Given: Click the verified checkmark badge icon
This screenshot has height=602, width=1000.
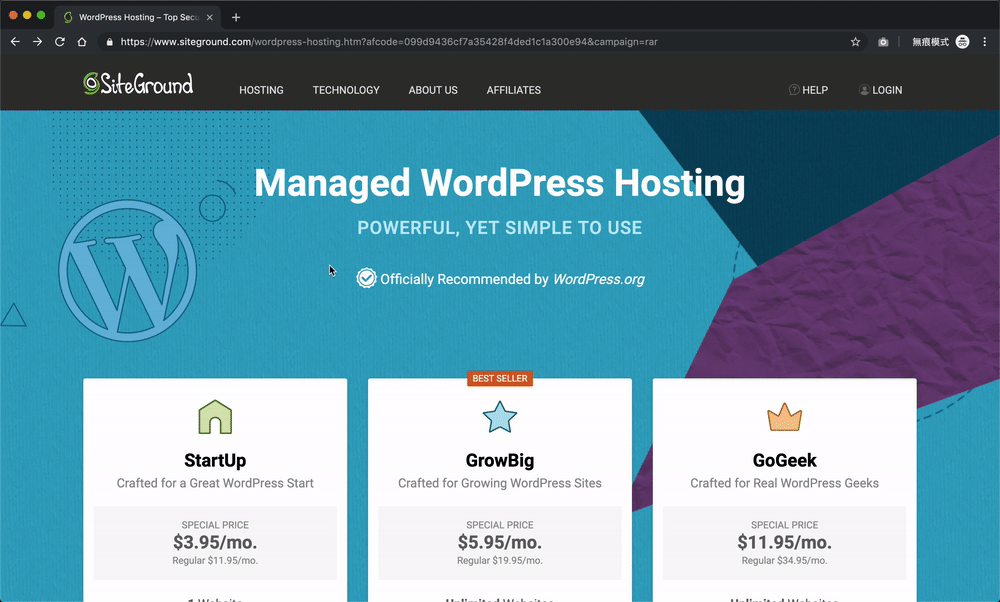Looking at the screenshot, I should pos(366,278).
